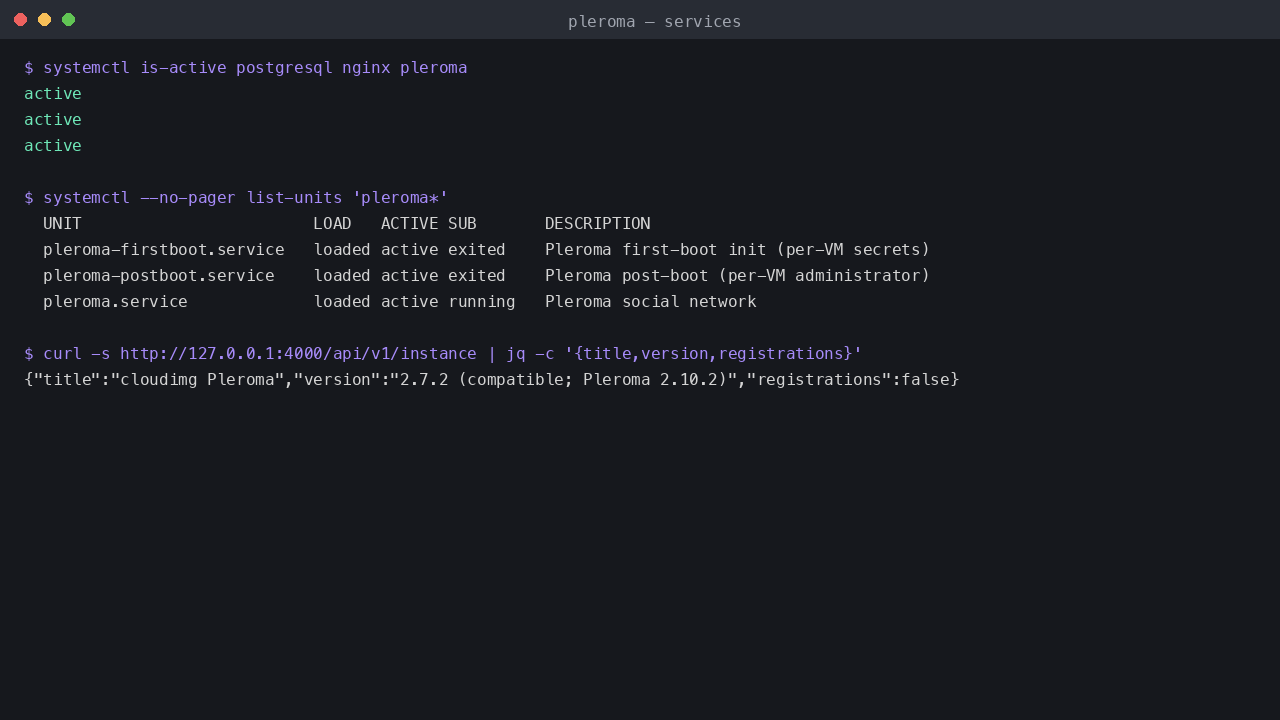Screen dimensions: 1280x720
Task: Click the version value '2.7.2 (compatible; Pleroma 2.10.2)'
Action: 564,380
